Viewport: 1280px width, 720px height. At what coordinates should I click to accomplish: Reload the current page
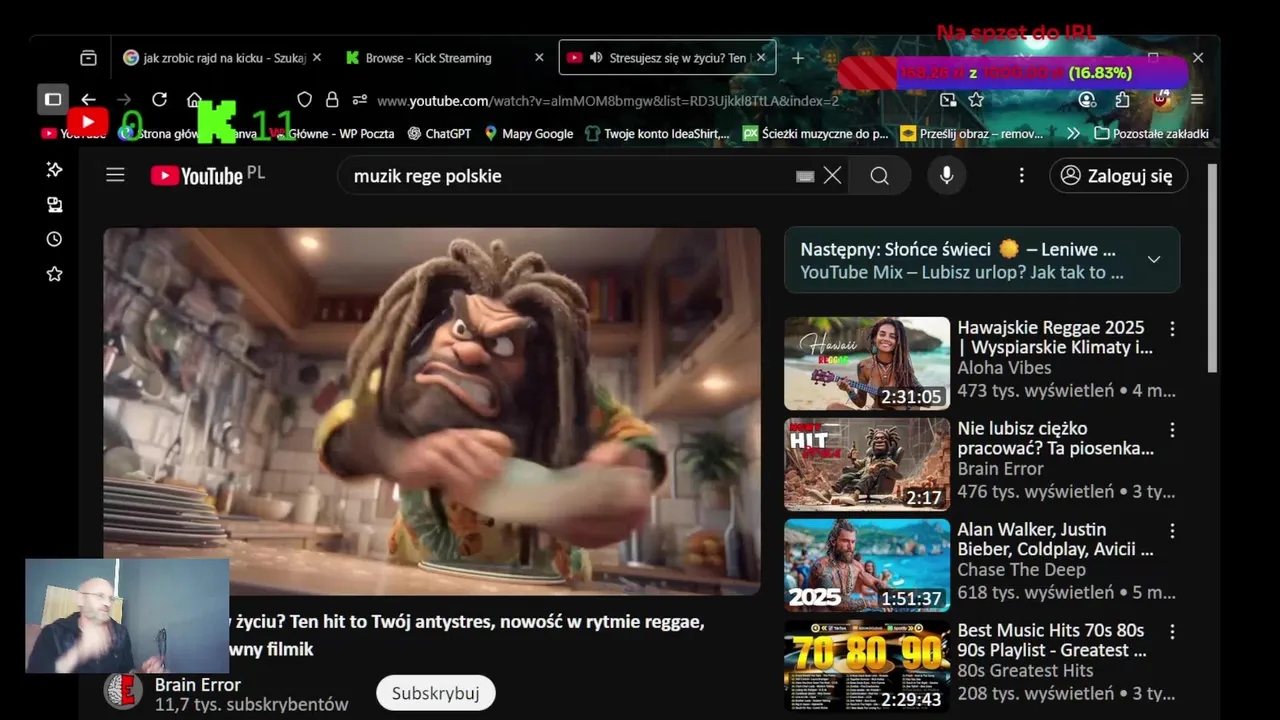[x=159, y=99]
